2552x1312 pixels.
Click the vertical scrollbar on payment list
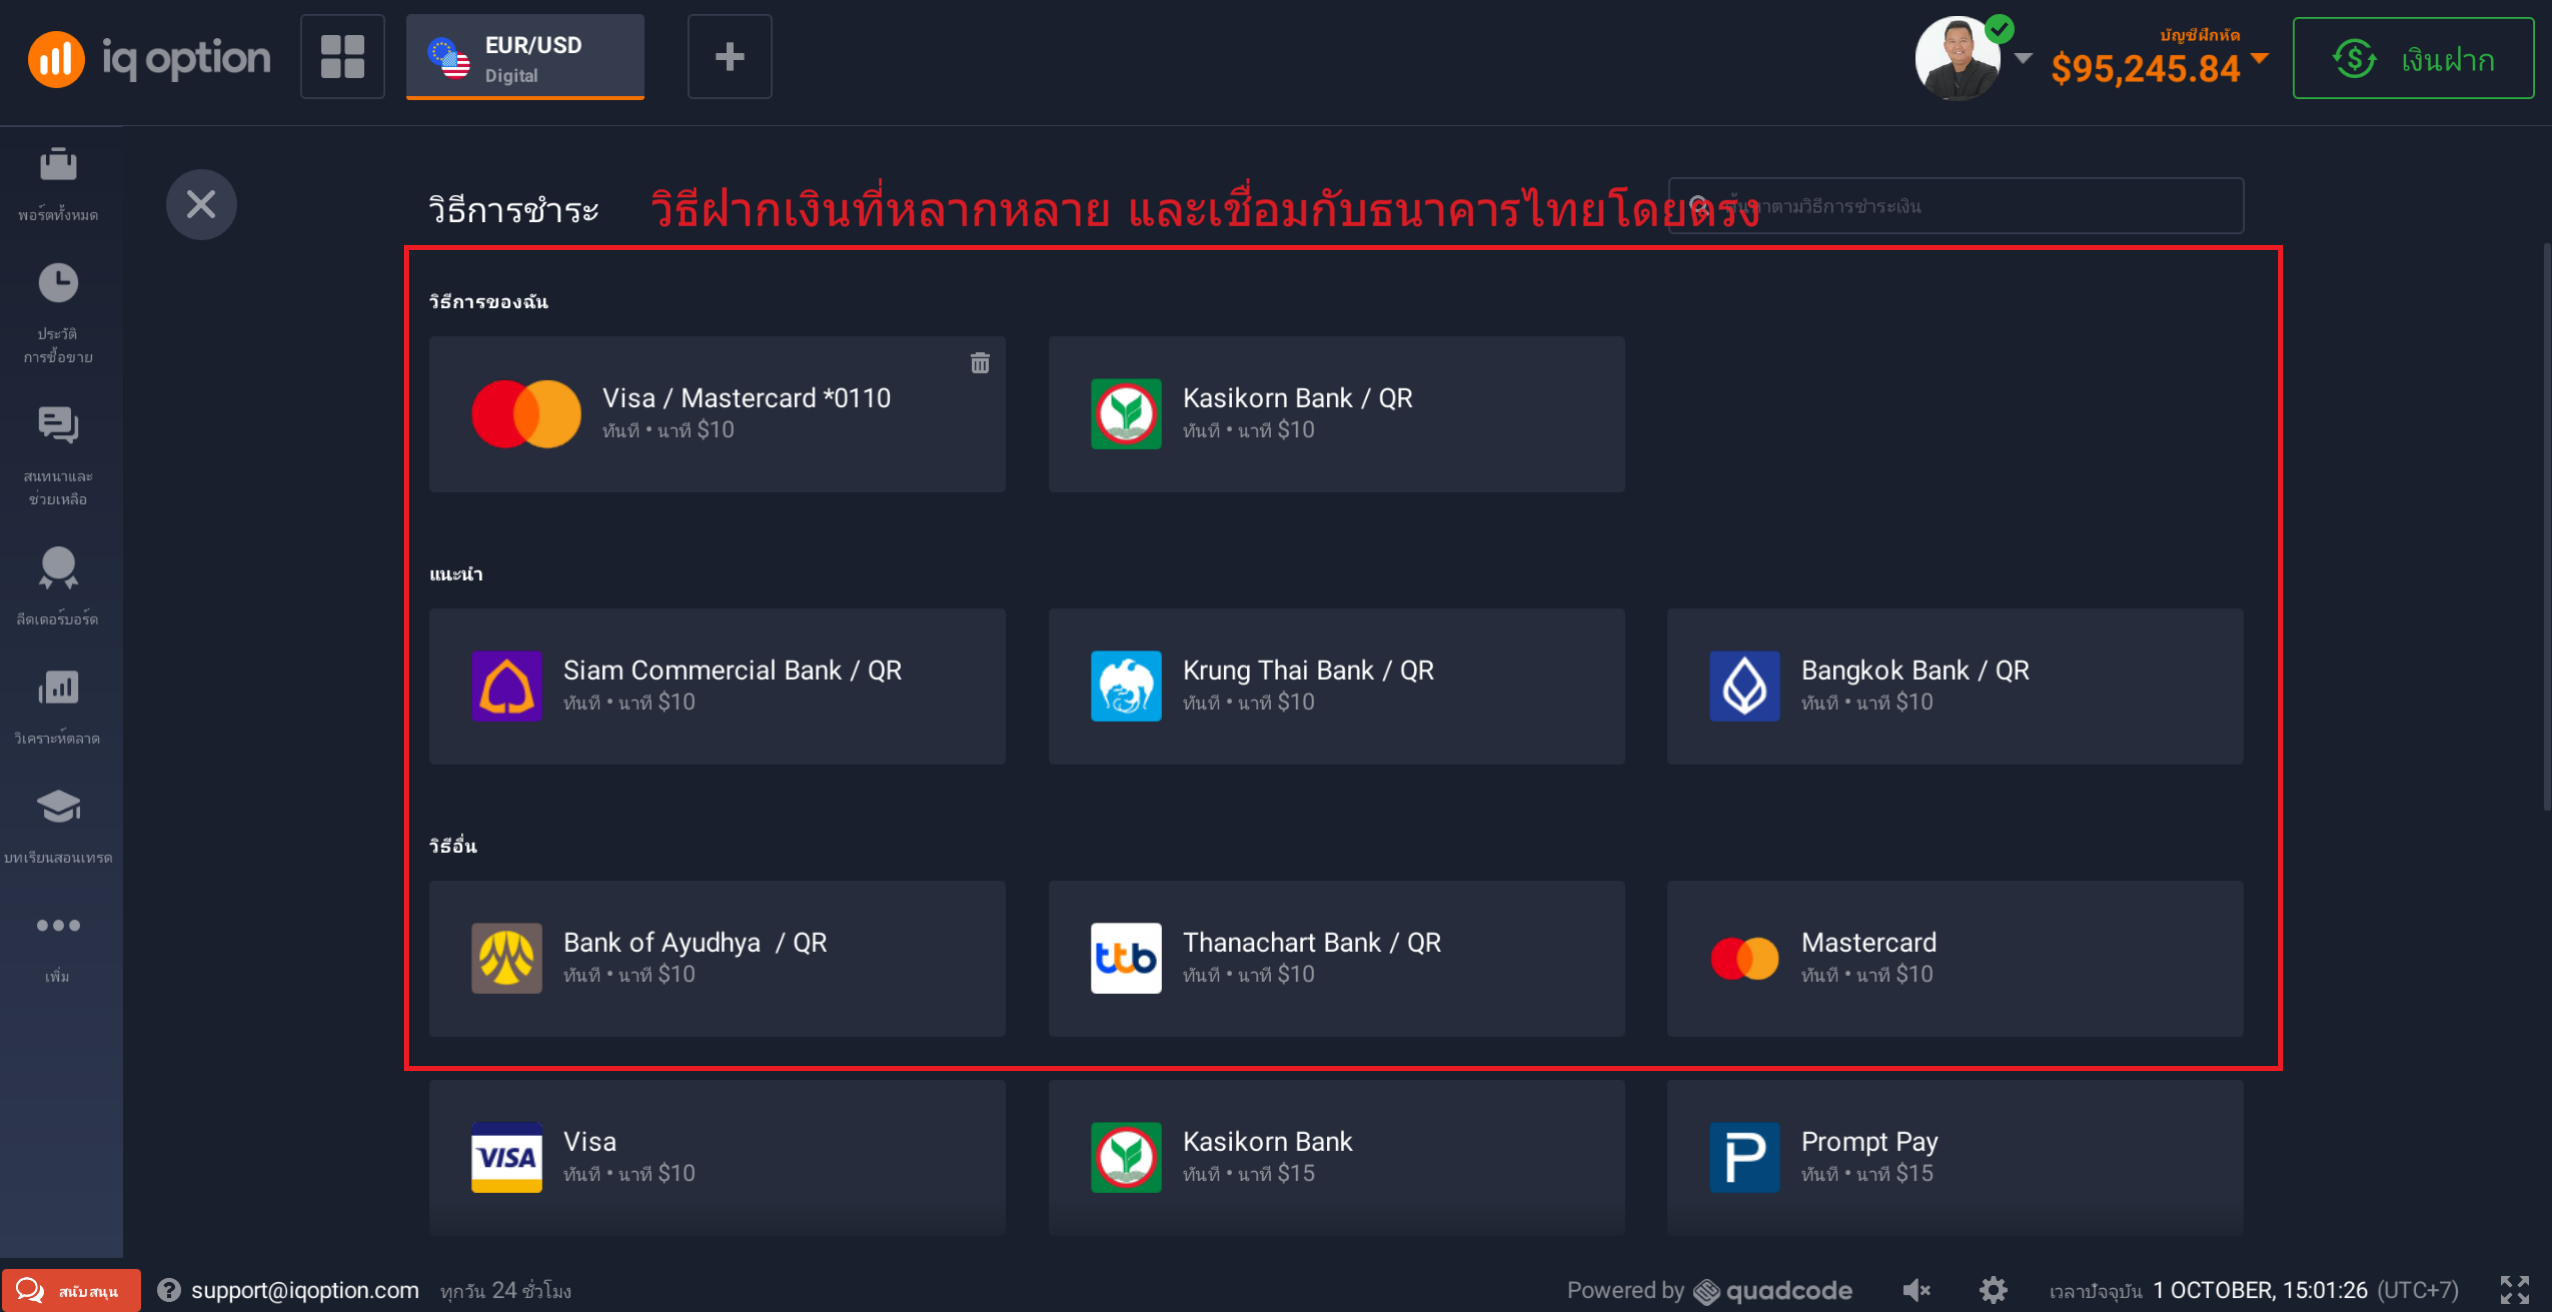coord(2546,525)
